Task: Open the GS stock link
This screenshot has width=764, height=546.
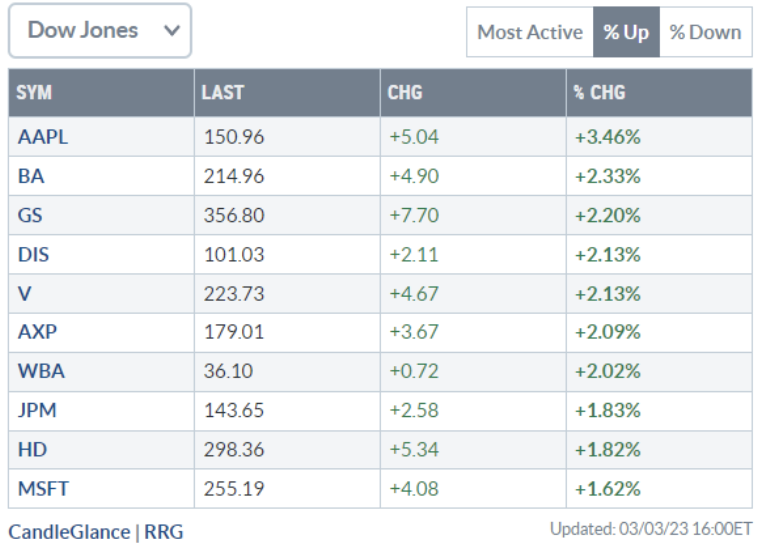Action: 30,215
